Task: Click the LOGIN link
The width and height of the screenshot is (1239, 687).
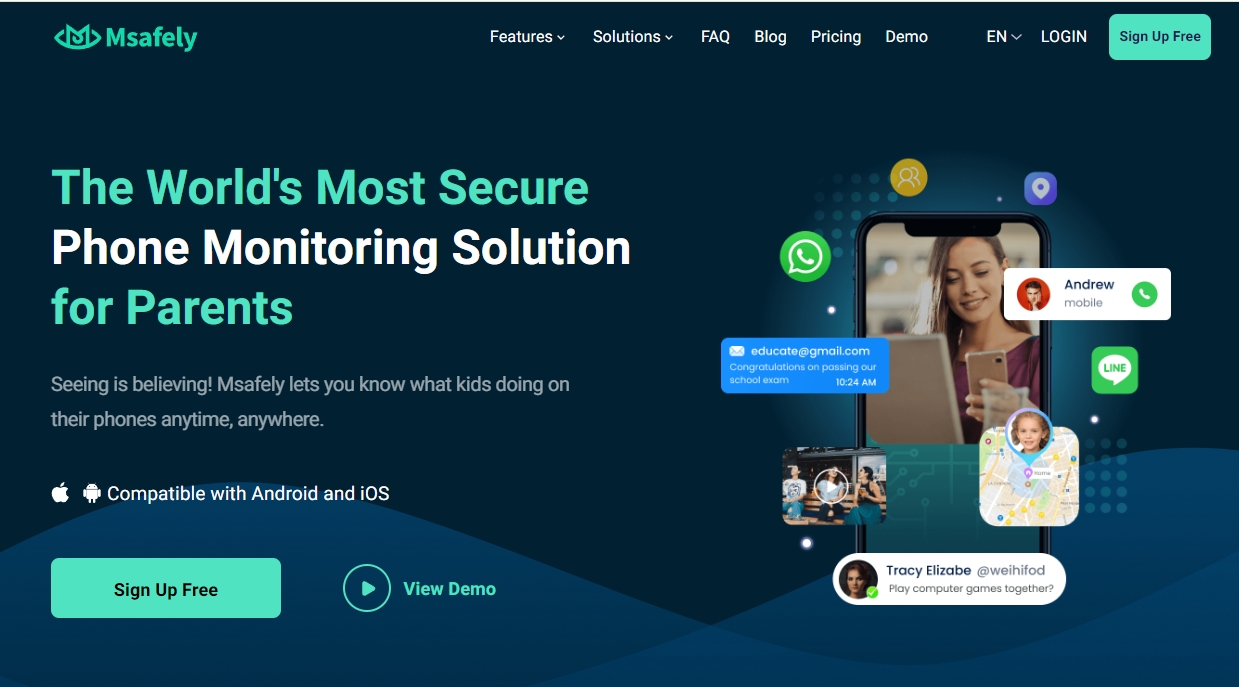Action: [1064, 37]
